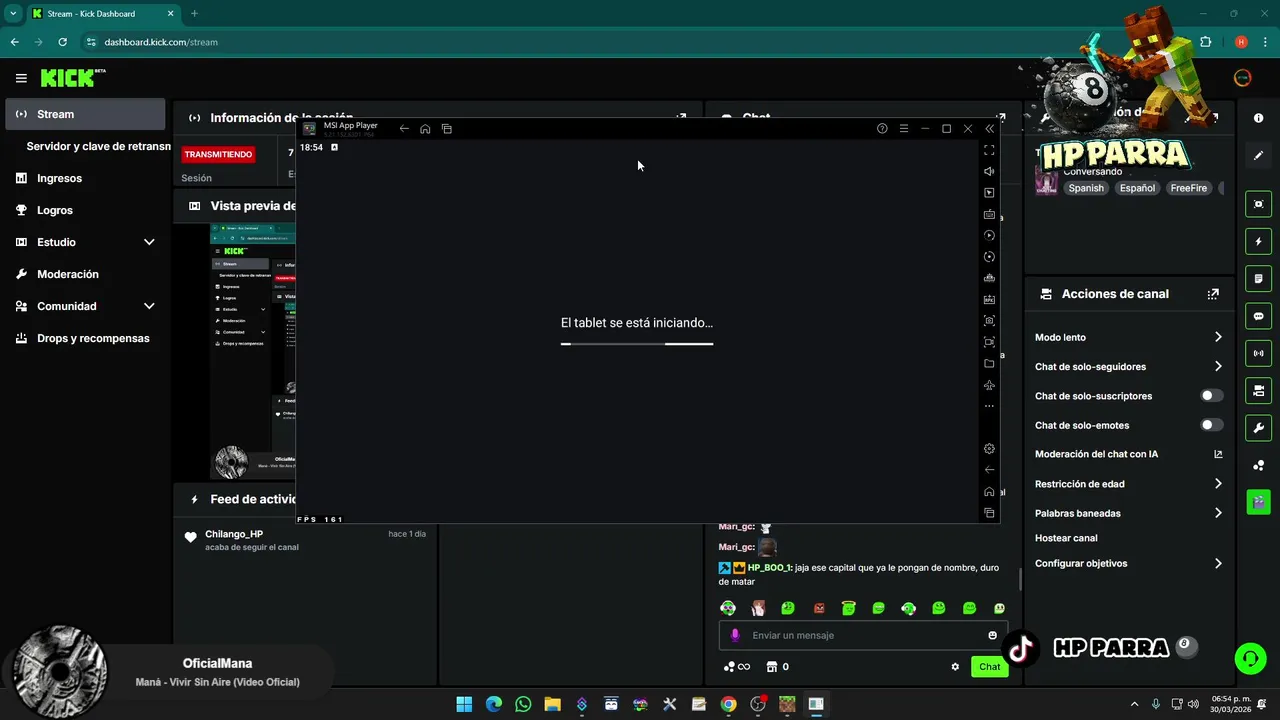Click the Enviar un mensaje field
The image size is (1280, 720).
pyautogui.click(x=863, y=635)
